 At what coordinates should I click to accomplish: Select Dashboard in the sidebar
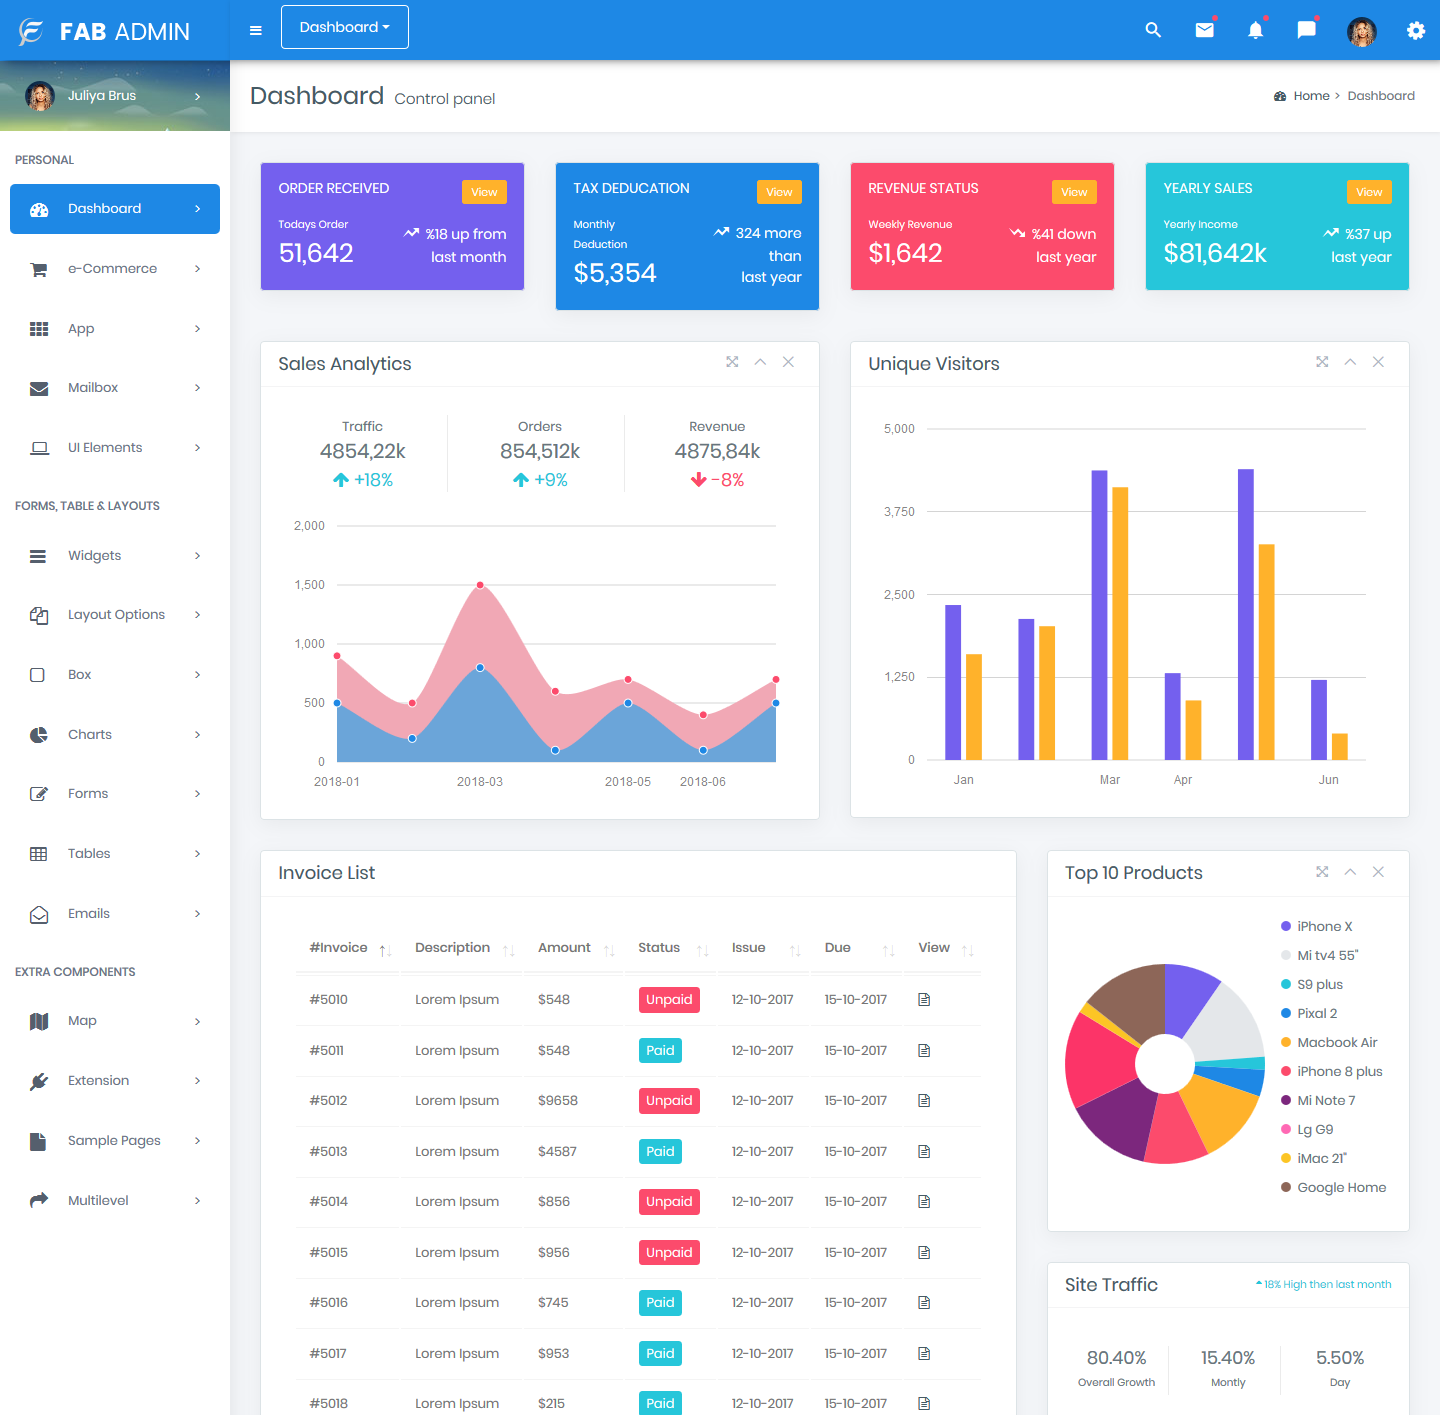point(115,209)
